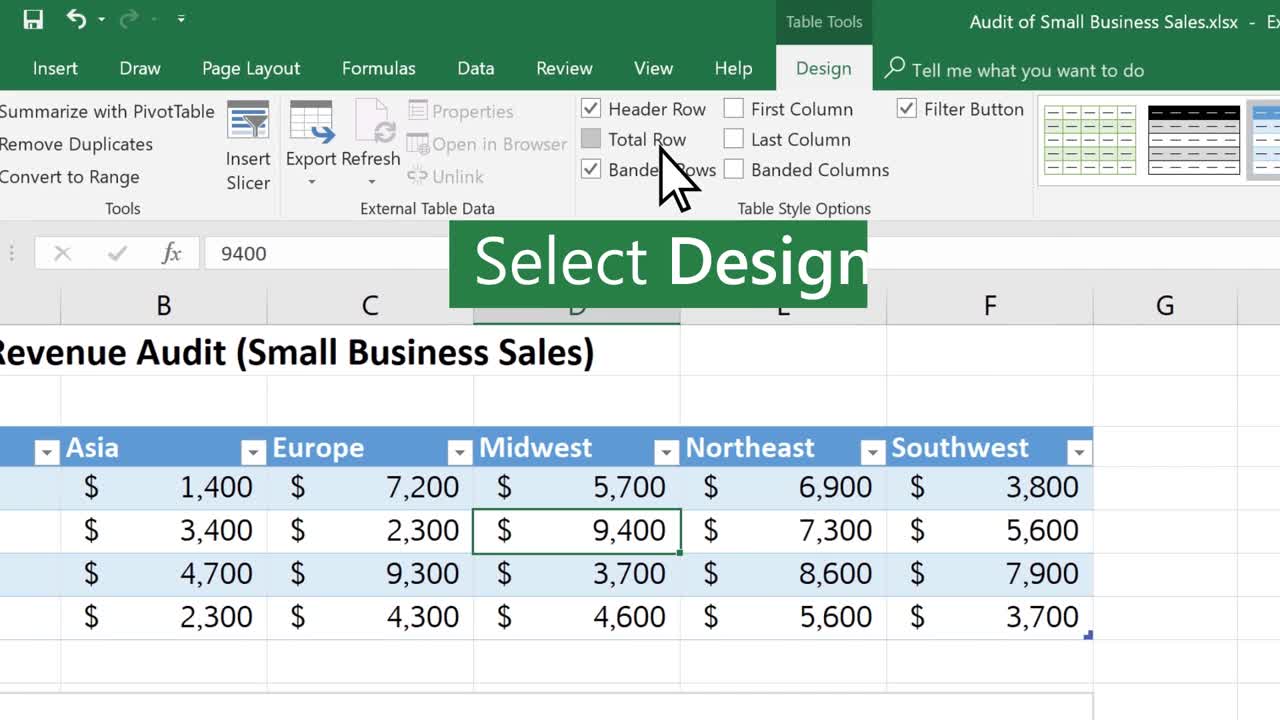Click the Cancel X icon in formula bar
The height and width of the screenshot is (720, 1280).
coord(62,253)
